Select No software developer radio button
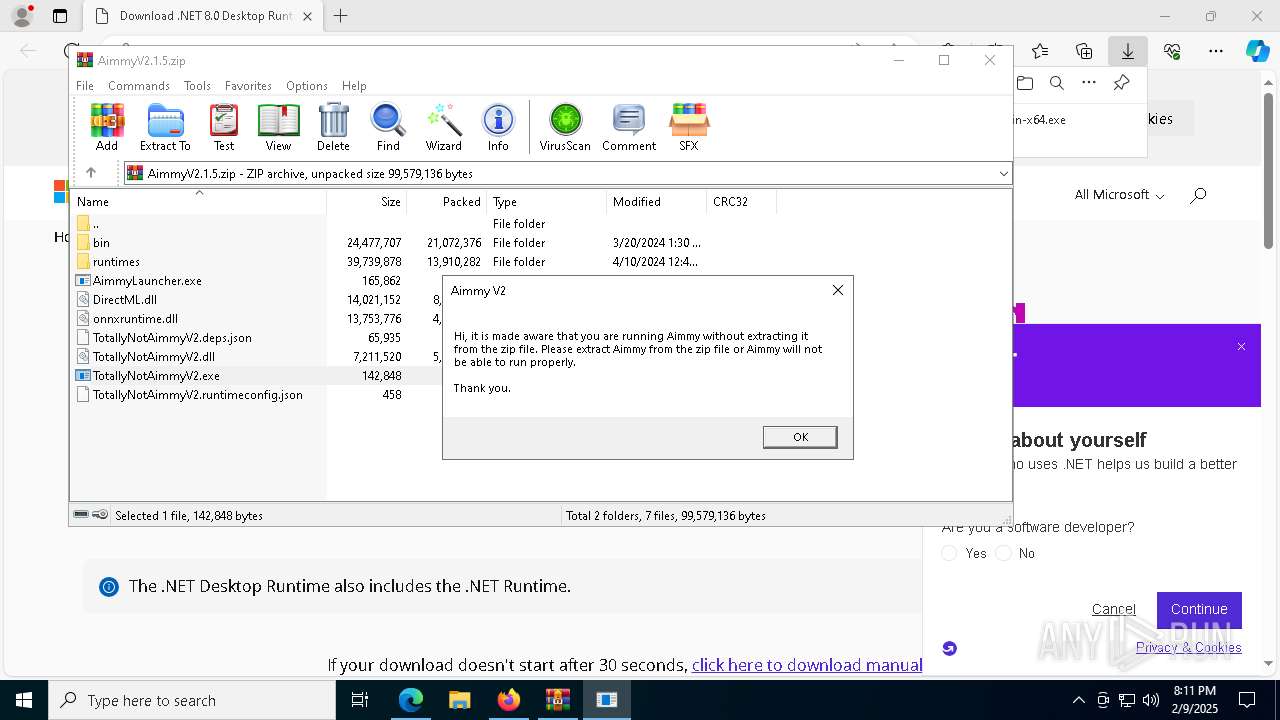The height and width of the screenshot is (720, 1280). (1004, 553)
